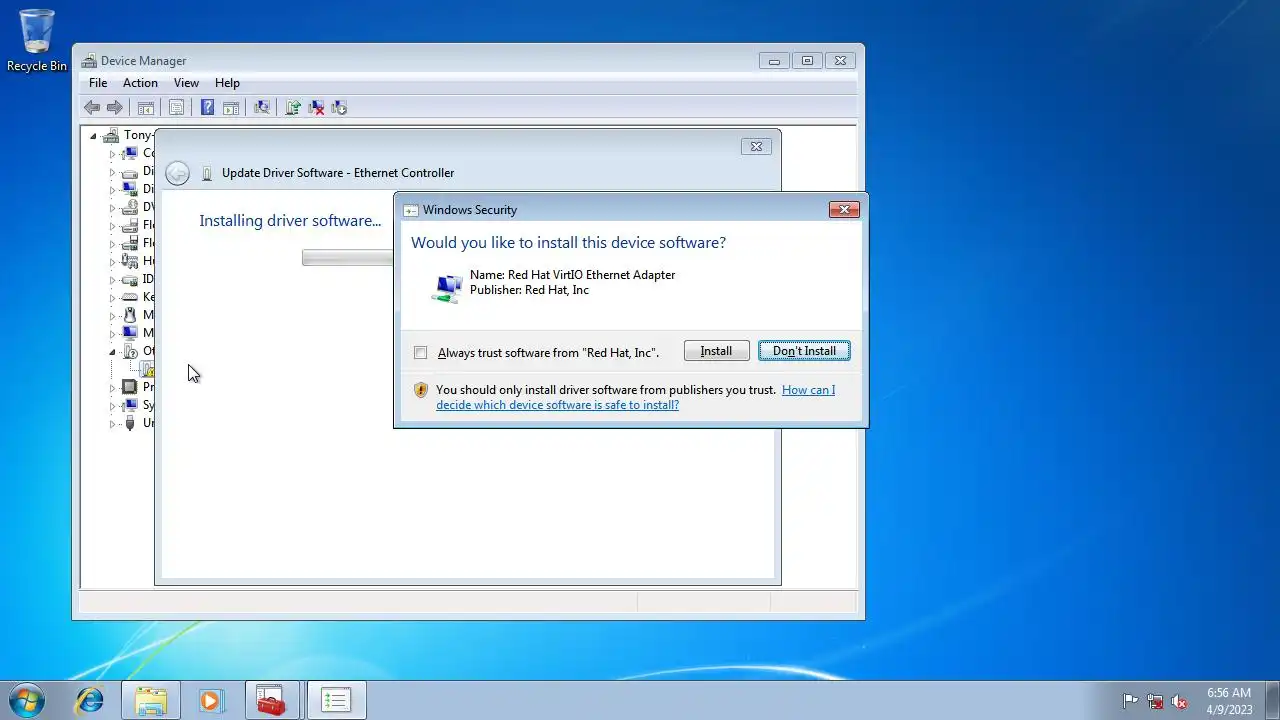1280x720 pixels.
Task: Expand the Processors tree node
Action: click(112, 388)
